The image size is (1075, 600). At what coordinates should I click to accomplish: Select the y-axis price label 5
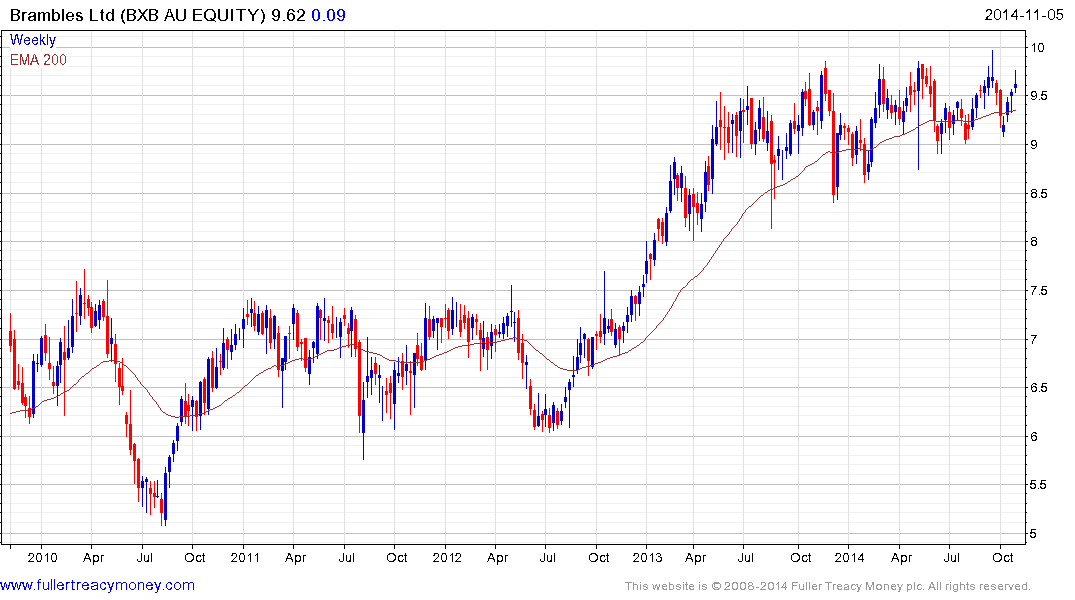[x=1034, y=533]
